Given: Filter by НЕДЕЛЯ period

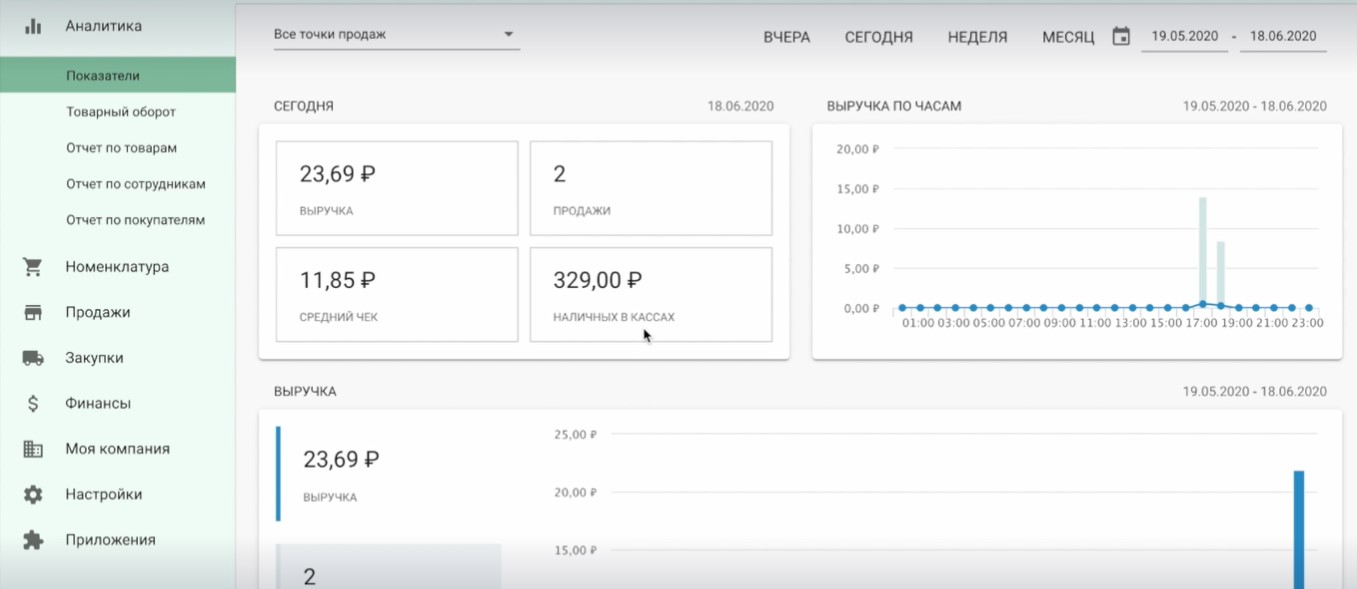Looking at the screenshot, I should point(978,37).
